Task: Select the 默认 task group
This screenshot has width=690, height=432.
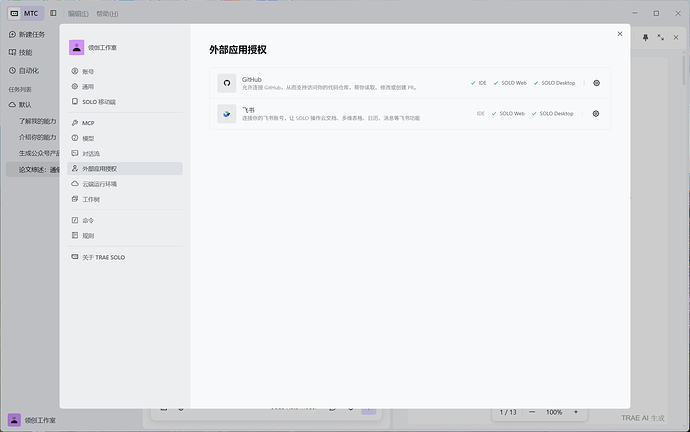Action: pyautogui.click(x=20, y=105)
